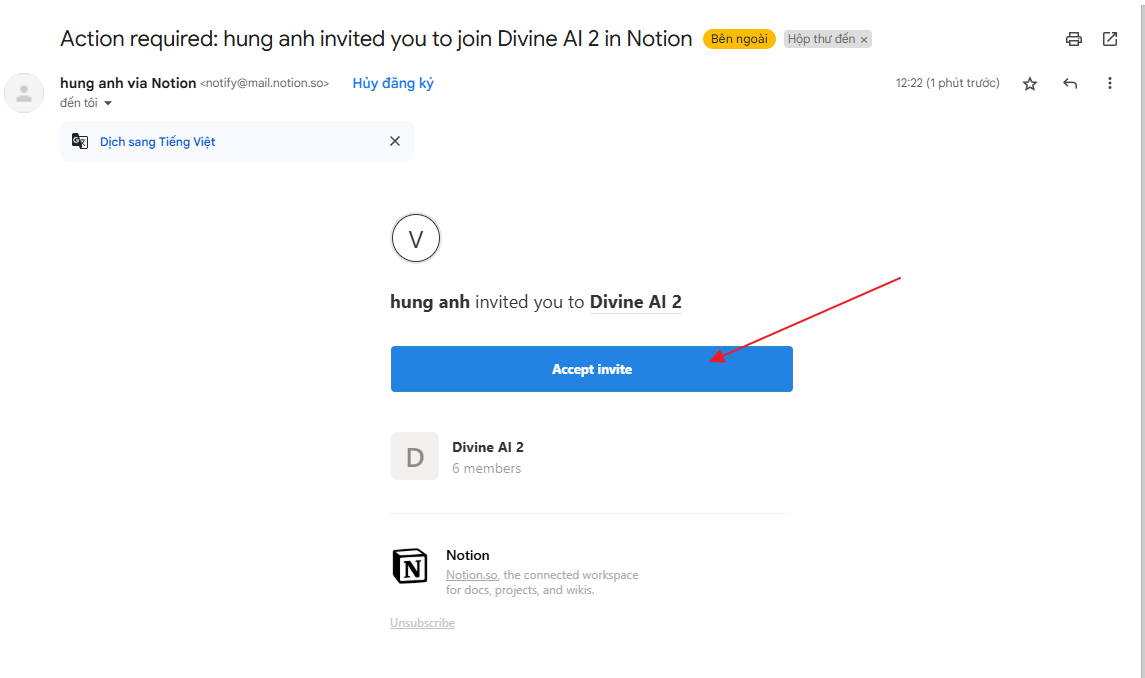Screen dimensions: 1145x678
Task: Print this email with the printer icon
Action: [x=1074, y=40]
